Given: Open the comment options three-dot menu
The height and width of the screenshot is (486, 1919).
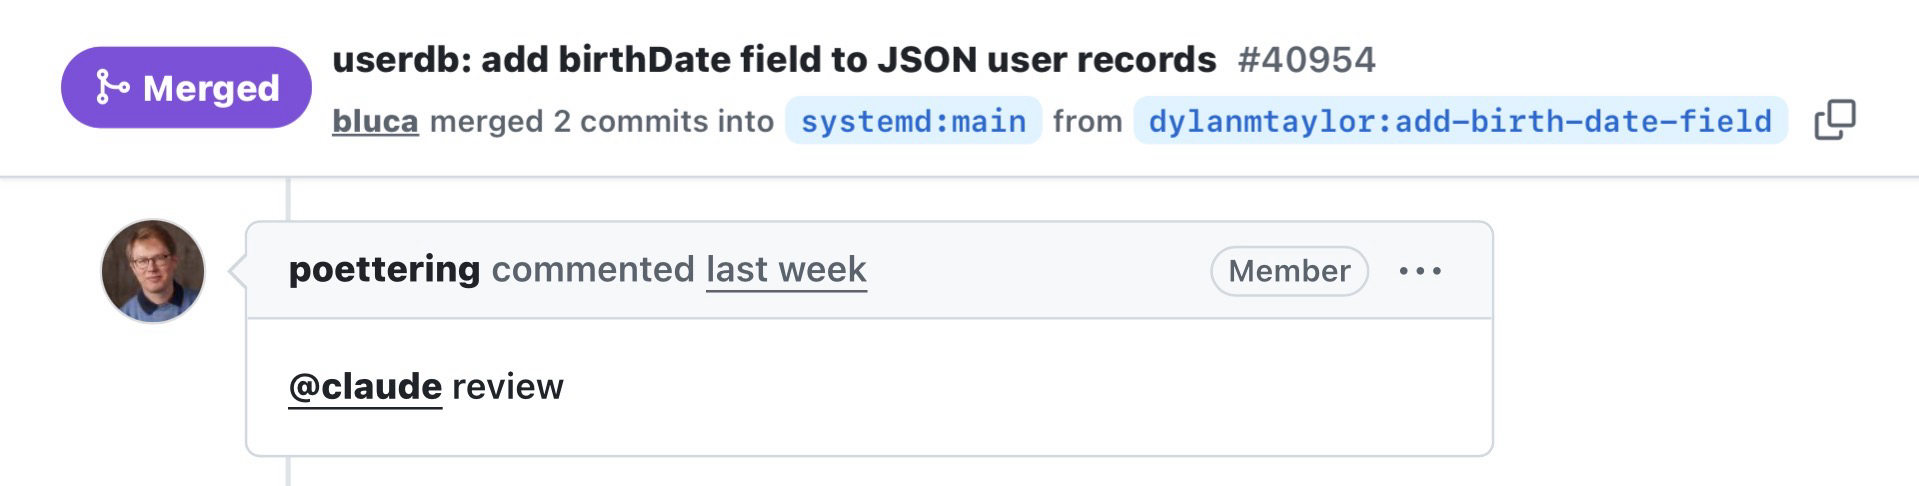Looking at the screenshot, I should point(1420,271).
